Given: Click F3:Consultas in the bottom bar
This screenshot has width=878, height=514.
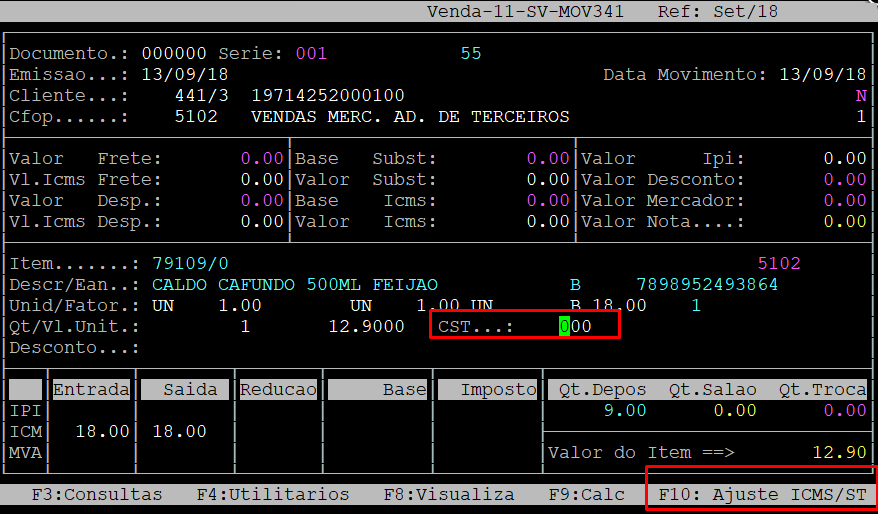Looking at the screenshot, I should pos(97,494).
